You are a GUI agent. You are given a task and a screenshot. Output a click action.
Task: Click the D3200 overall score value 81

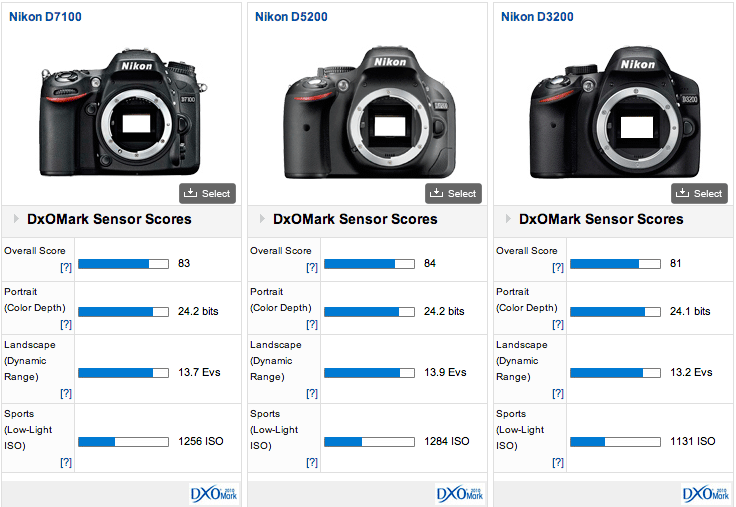click(x=675, y=263)
